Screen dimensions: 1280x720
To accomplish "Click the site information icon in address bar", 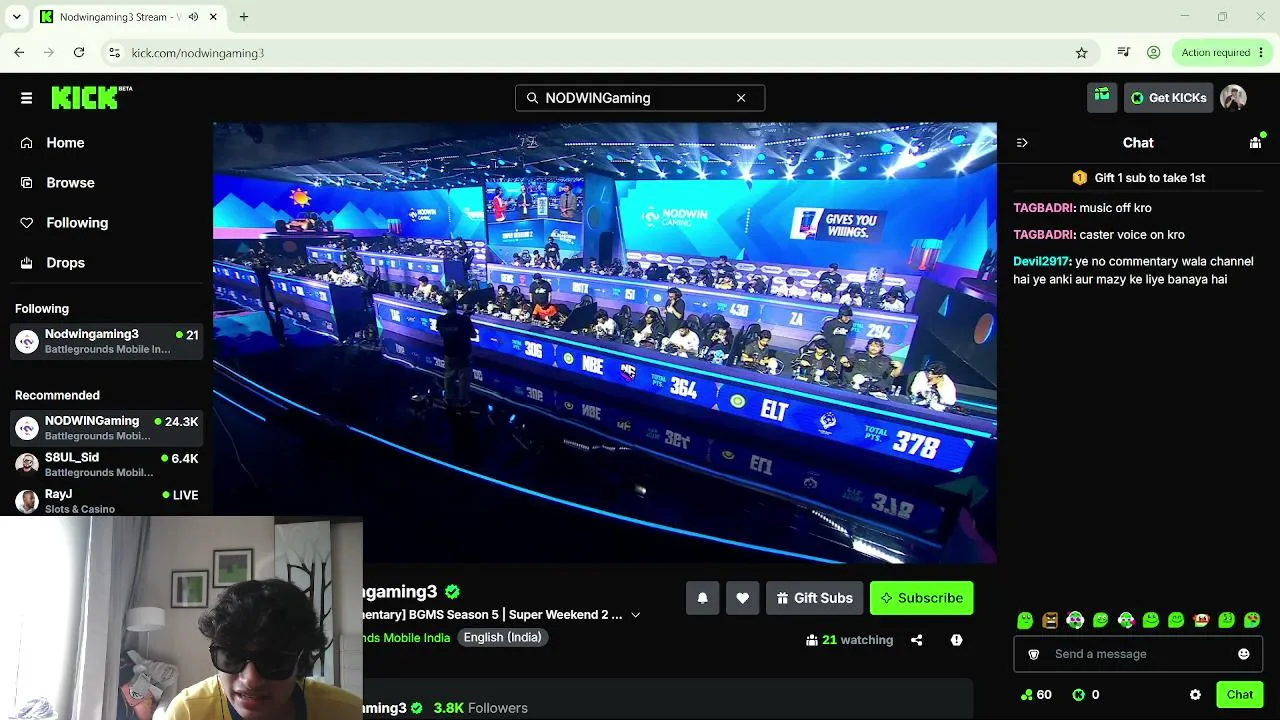I will pos(115,53).
